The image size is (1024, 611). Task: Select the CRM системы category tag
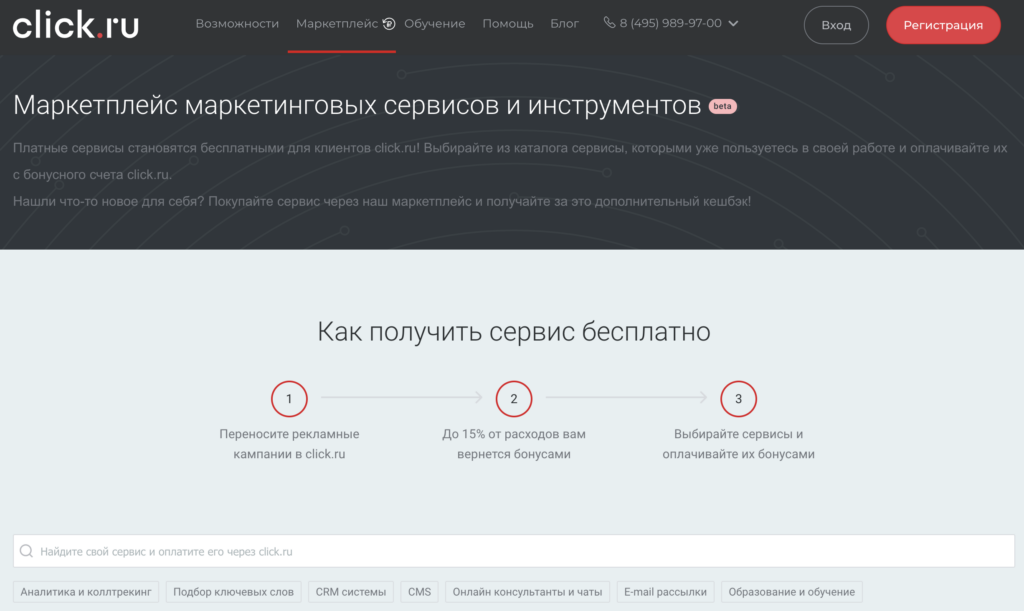tap(351, 592)
